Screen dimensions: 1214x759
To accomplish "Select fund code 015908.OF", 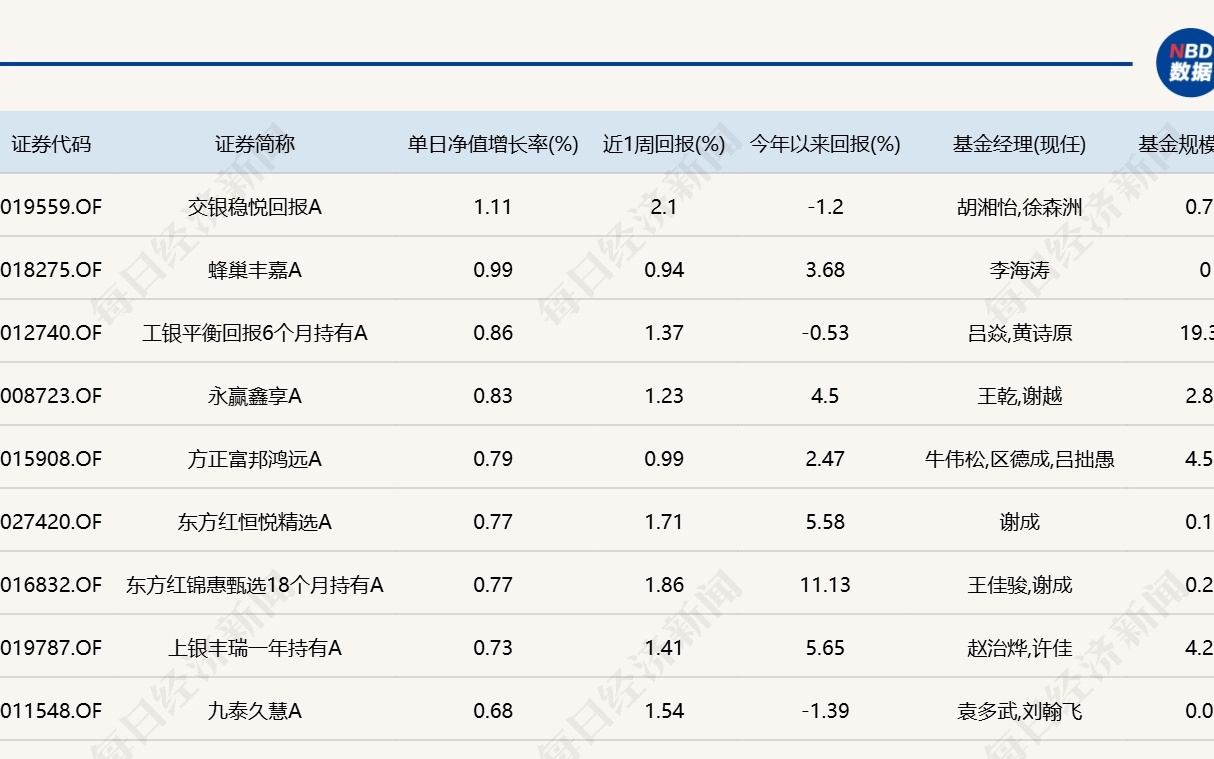I will [x=51, y=459].
